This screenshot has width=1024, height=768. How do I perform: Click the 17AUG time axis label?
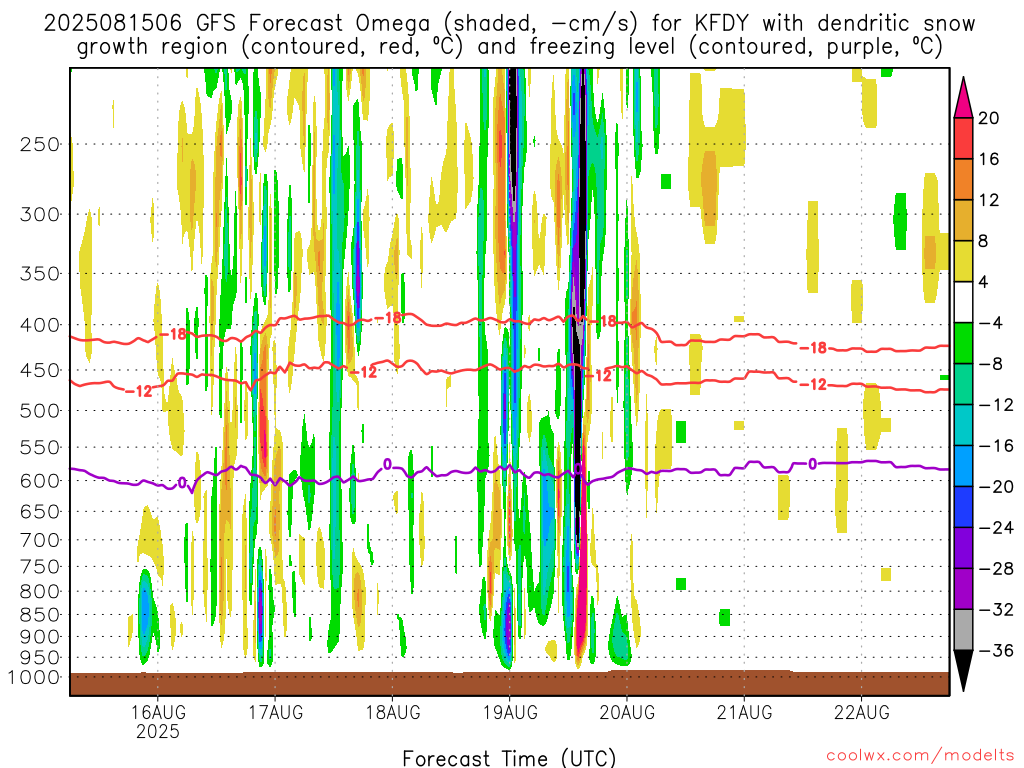click(x=275, y=712)
